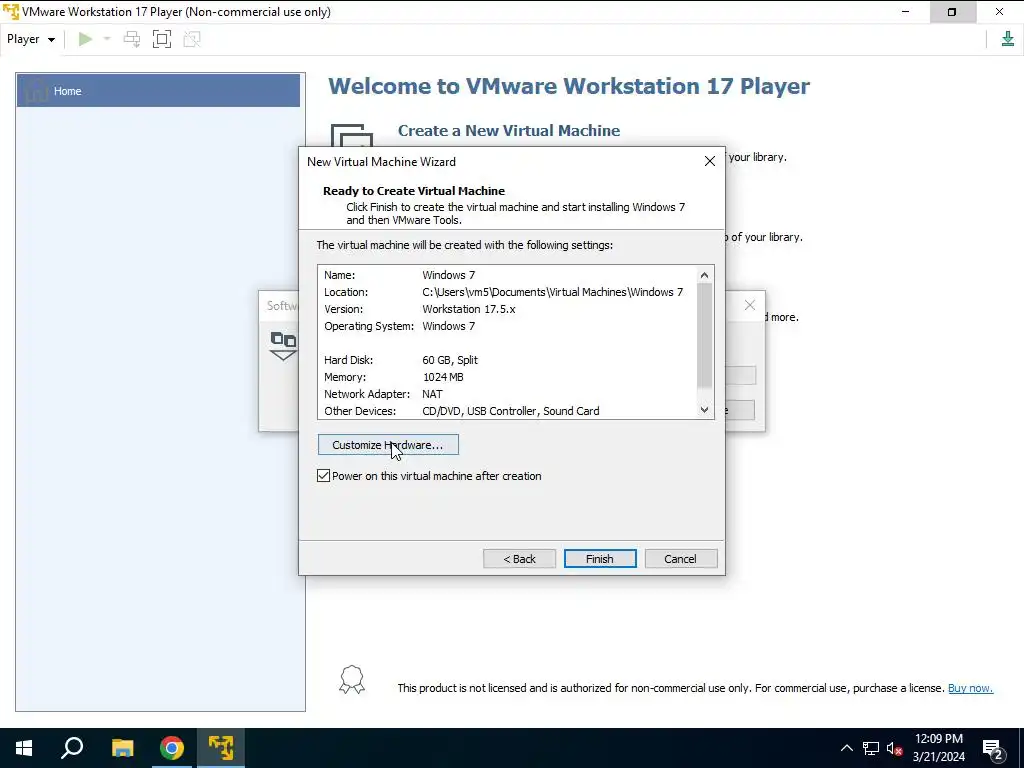The height and width of the screenshot is (768, 1024).
Task: Click the Send Ctrl+Alt+Del toolbar icon
Action: tap(132, 39)
